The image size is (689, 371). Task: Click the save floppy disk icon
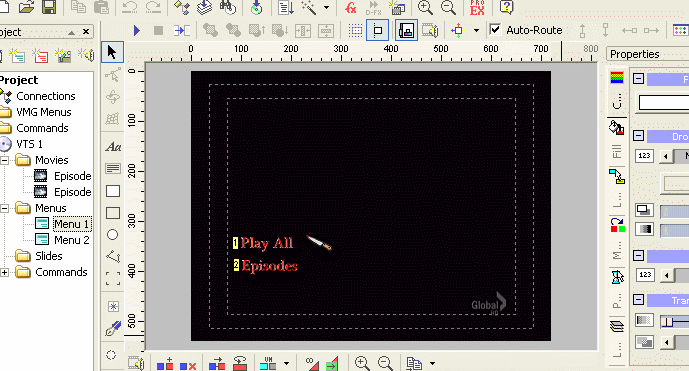click(x=49, y=7)
